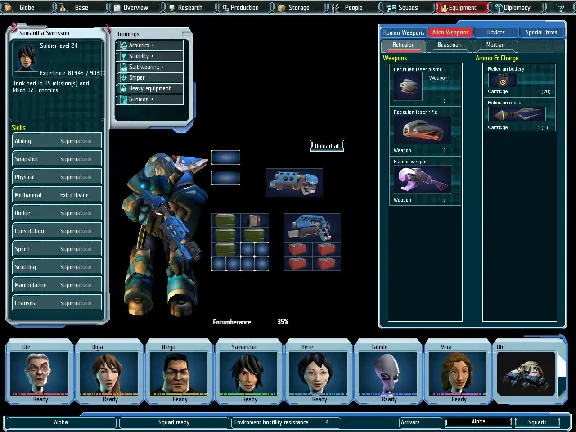Click the large blue weapon above red boxes

pos(312,227)
